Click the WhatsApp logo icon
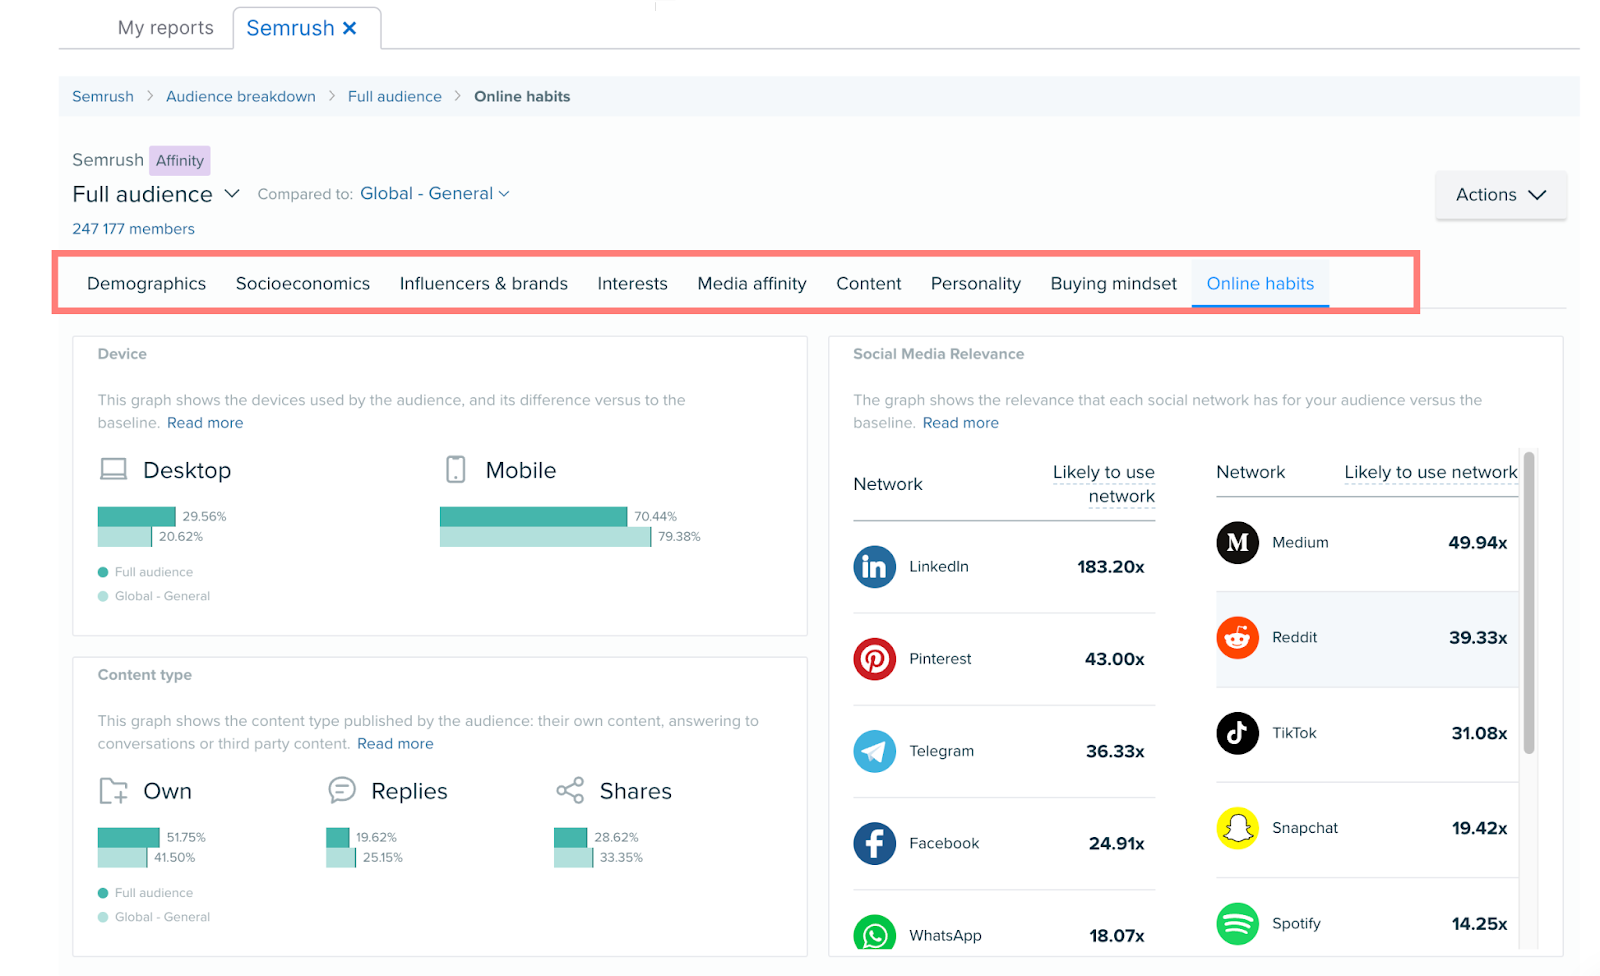 coord(874,934)
